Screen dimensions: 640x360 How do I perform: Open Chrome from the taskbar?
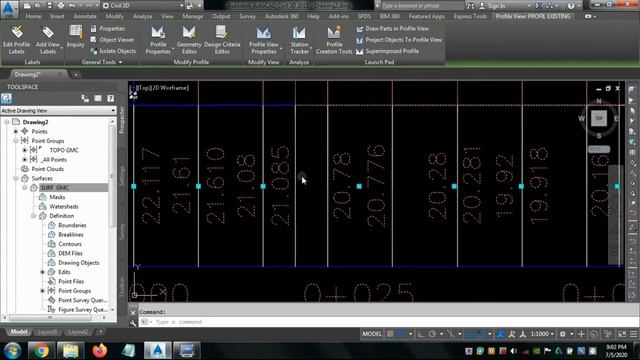[41, 350]
